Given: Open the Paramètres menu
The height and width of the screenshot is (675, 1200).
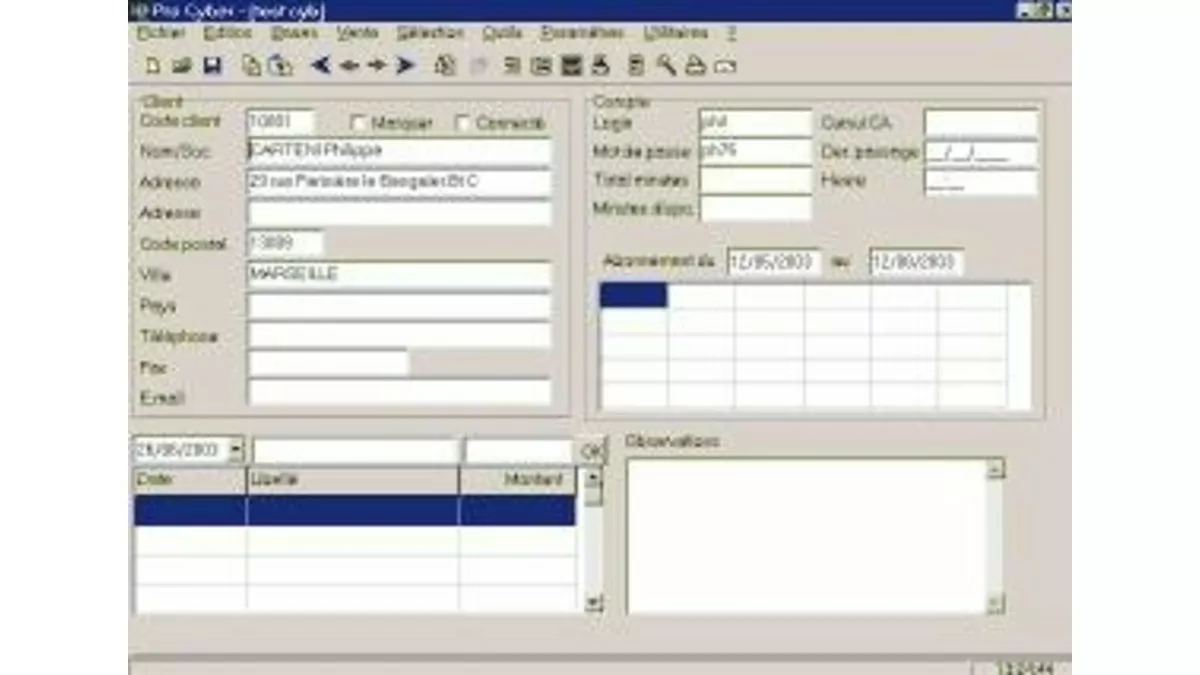Looking at the screenshot, I should pyautogui.click(x=582, y=33).
